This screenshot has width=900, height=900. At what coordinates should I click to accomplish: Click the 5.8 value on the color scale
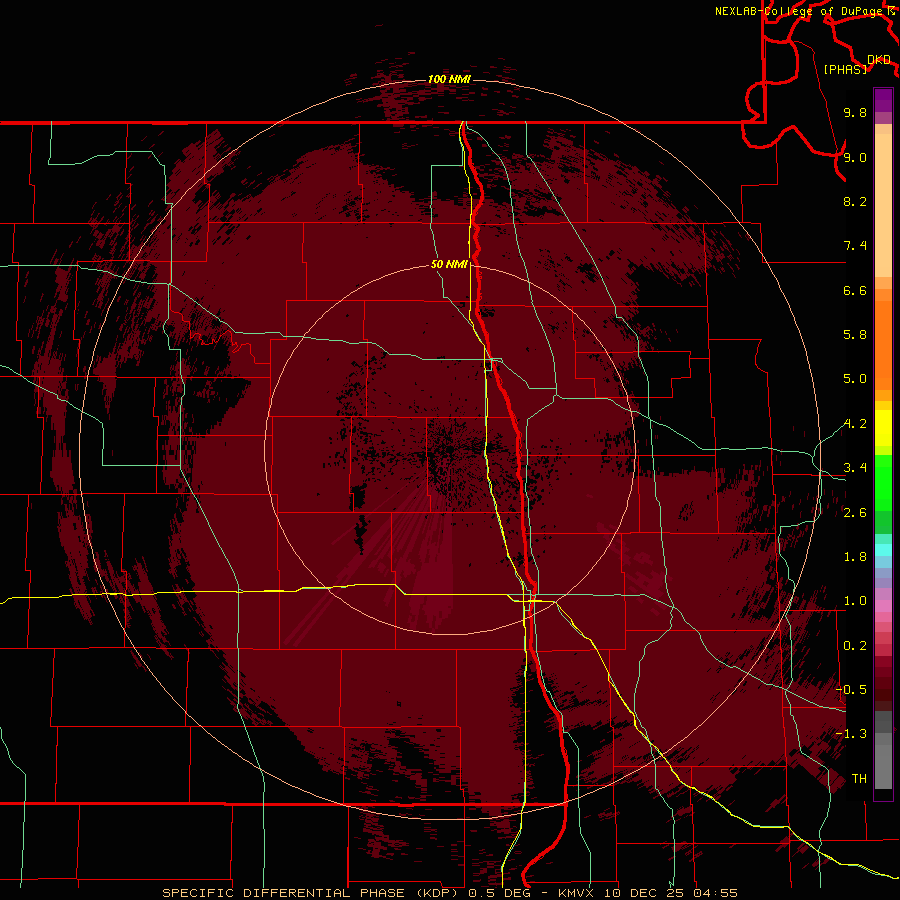(x=855, y=335)
